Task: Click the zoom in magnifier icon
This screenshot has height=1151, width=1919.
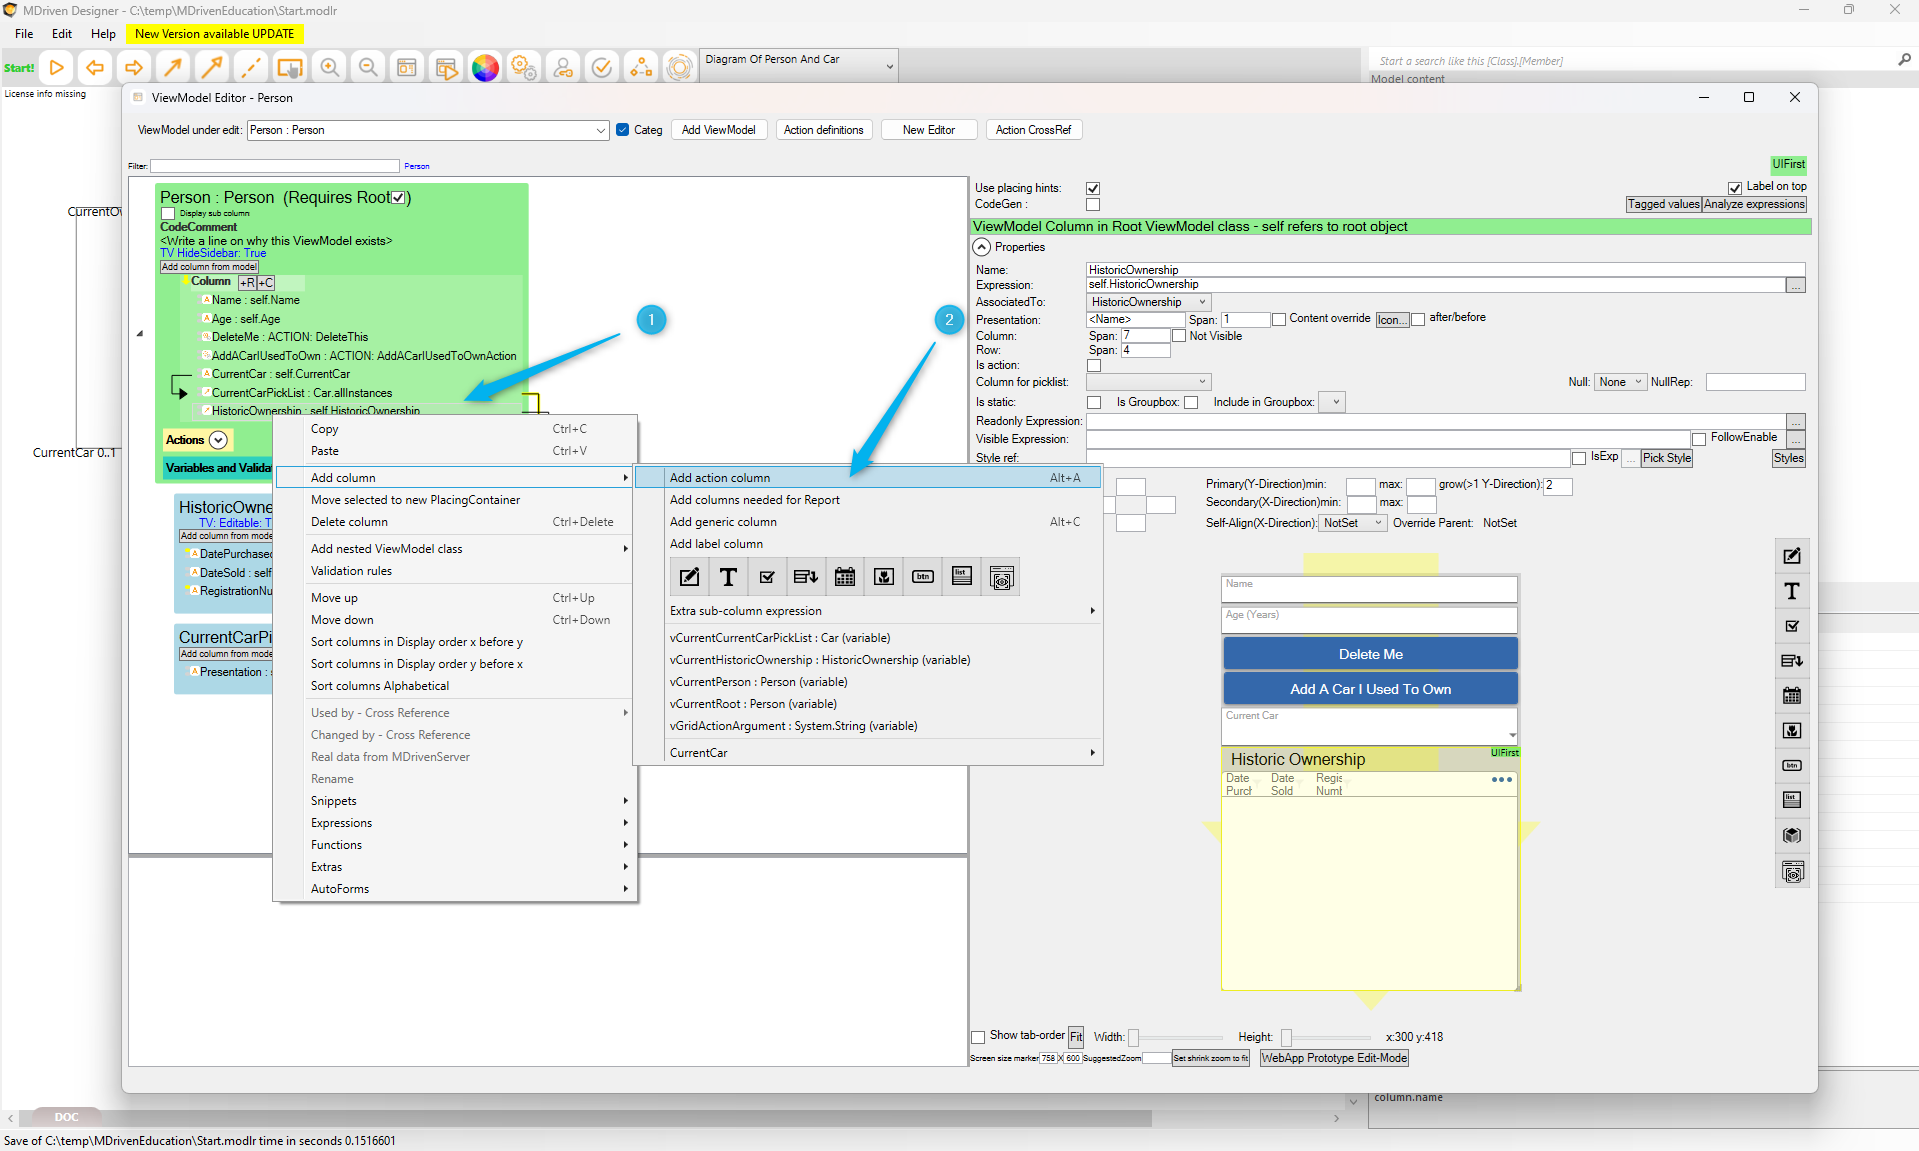Action: [x=329, y=68]
